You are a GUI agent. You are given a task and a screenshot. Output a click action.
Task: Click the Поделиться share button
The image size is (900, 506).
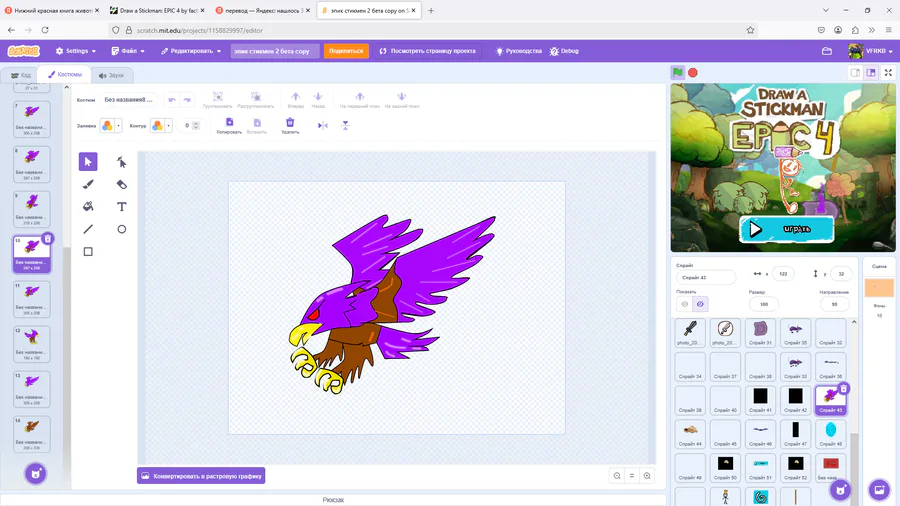coord(346,51)
